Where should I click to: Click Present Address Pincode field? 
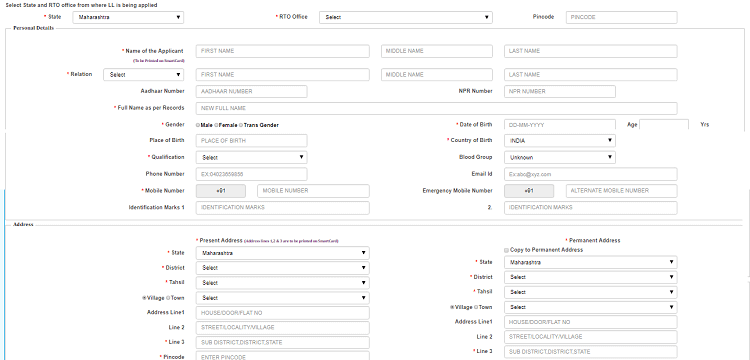pyautogui.click(x=283, y=356)
